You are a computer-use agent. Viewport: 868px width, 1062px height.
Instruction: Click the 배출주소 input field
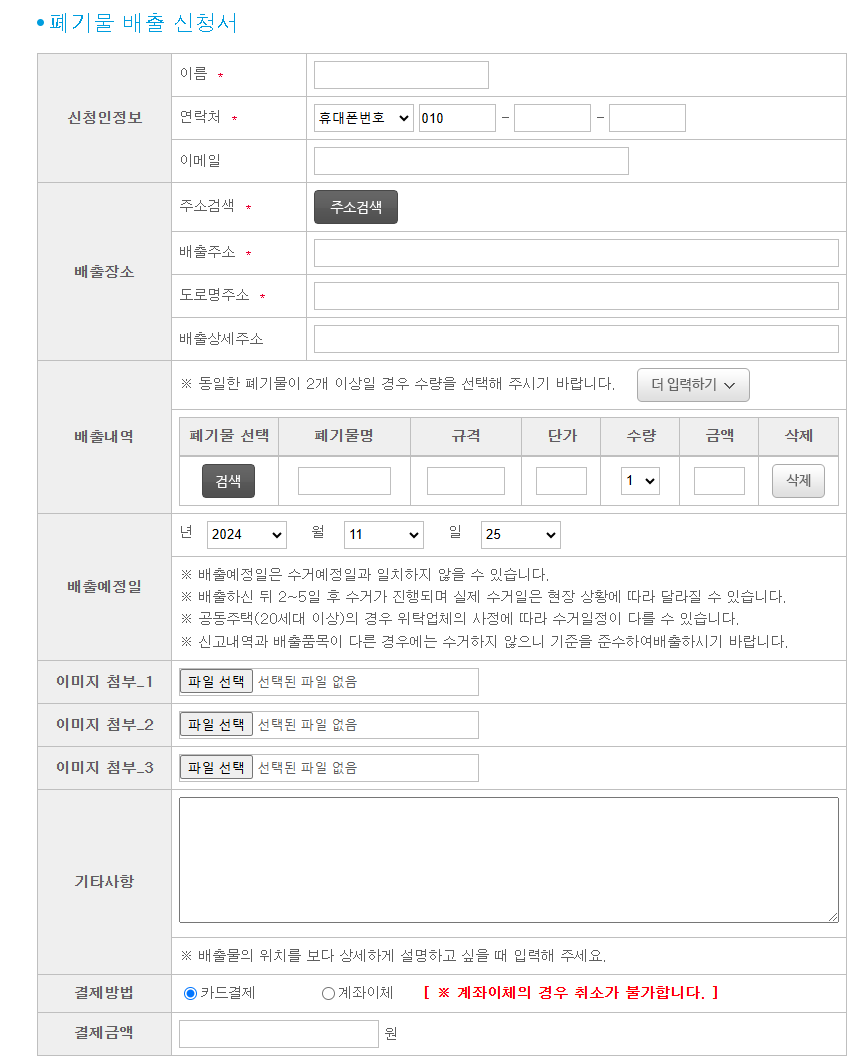point(576,253)
